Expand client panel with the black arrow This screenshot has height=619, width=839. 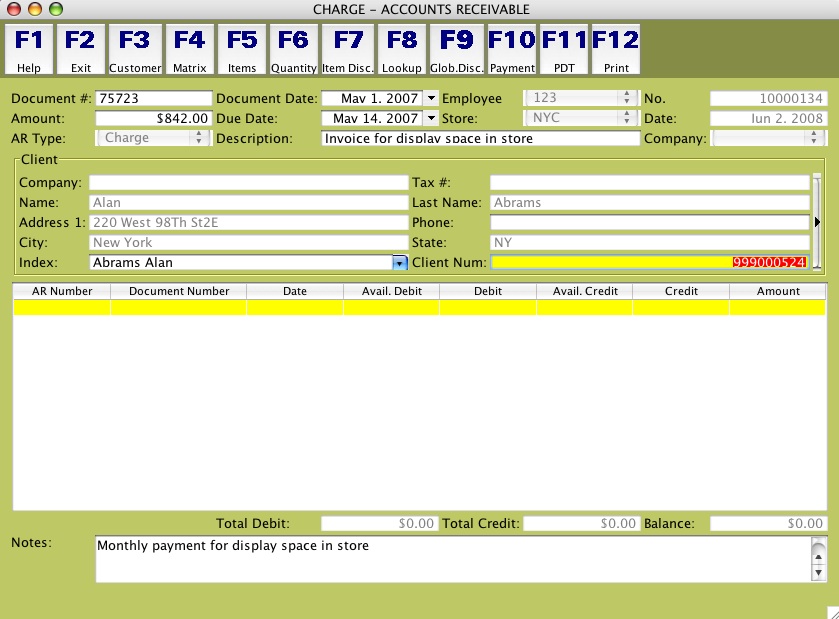[x=817, y=222]
